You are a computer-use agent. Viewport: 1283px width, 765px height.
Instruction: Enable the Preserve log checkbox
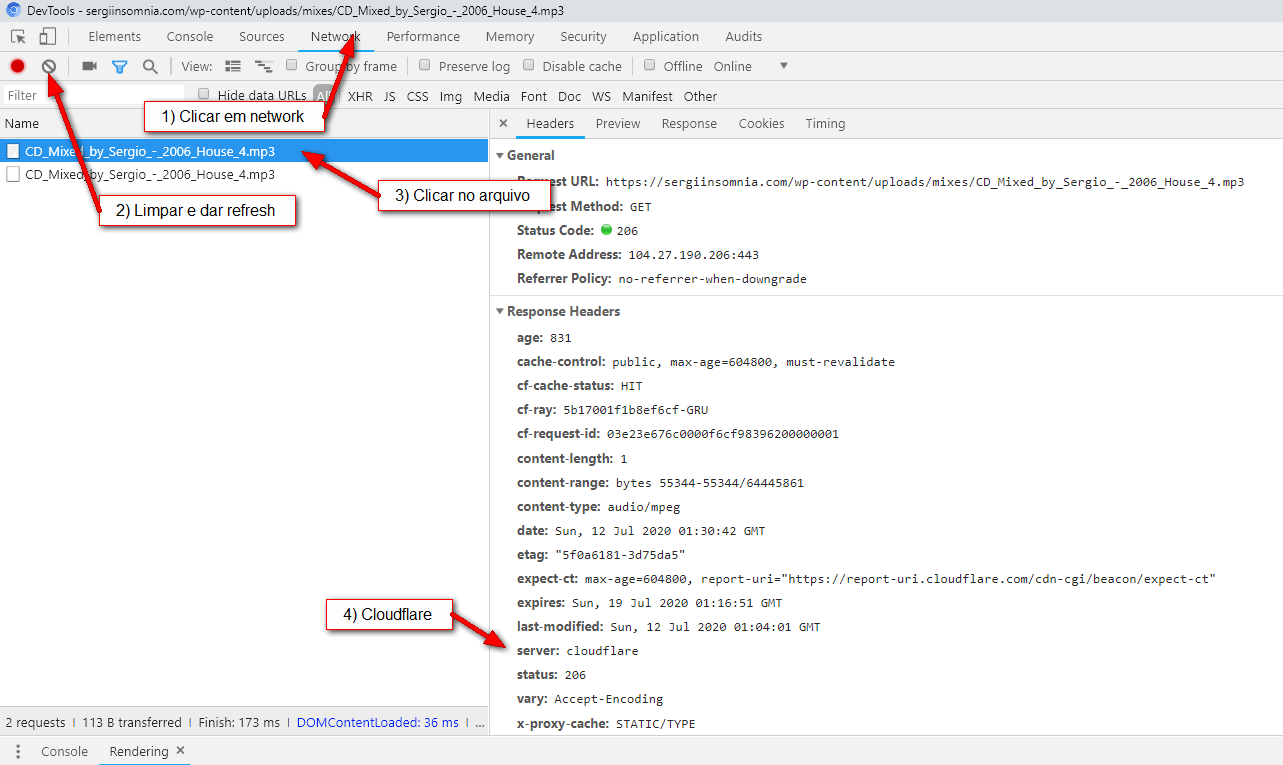pos(425,65)
